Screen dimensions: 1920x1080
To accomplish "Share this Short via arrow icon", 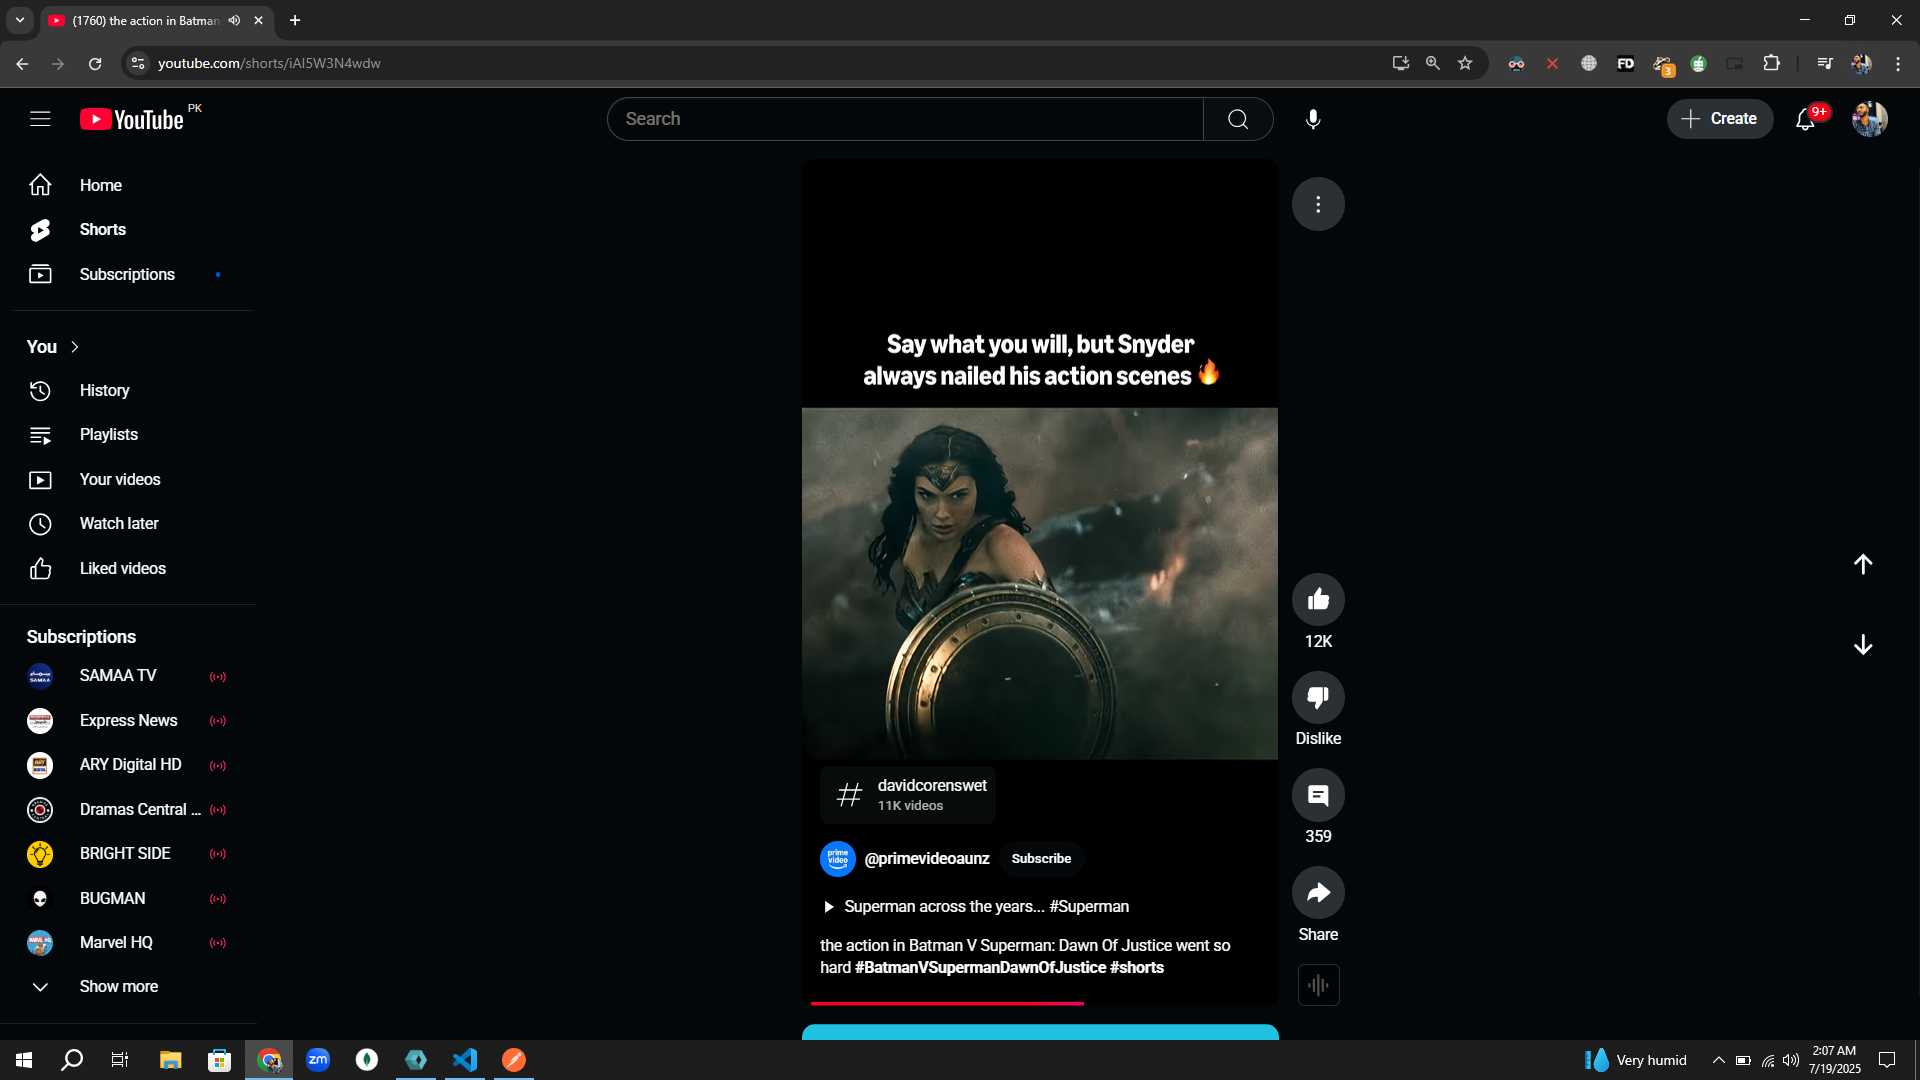I will pyautogui.click(x=1318, y=893).
